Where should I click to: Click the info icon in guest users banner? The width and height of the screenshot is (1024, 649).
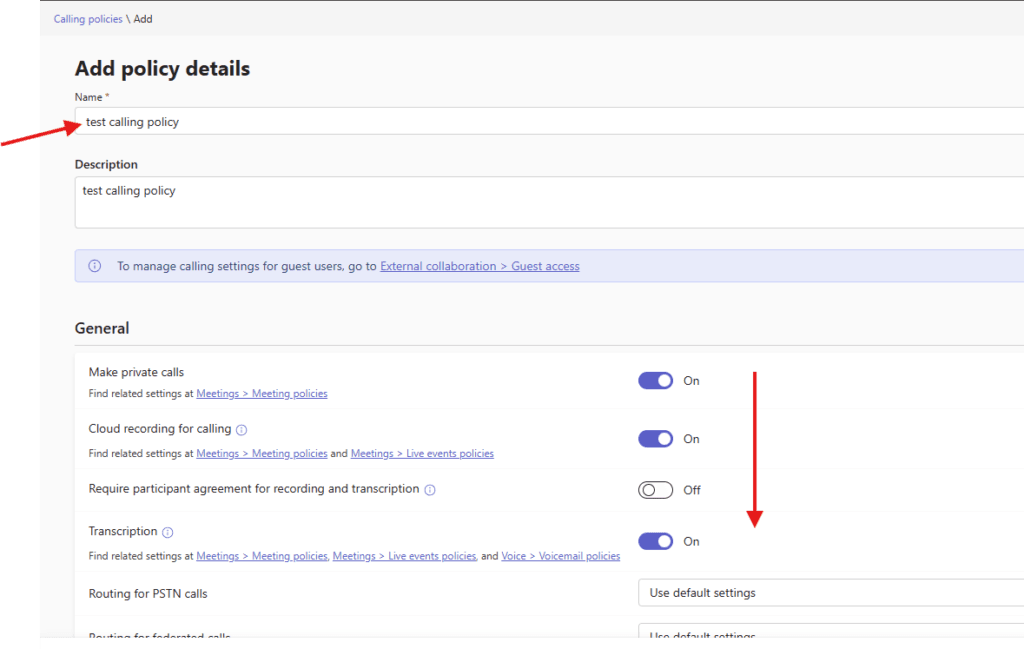(95, 266)
